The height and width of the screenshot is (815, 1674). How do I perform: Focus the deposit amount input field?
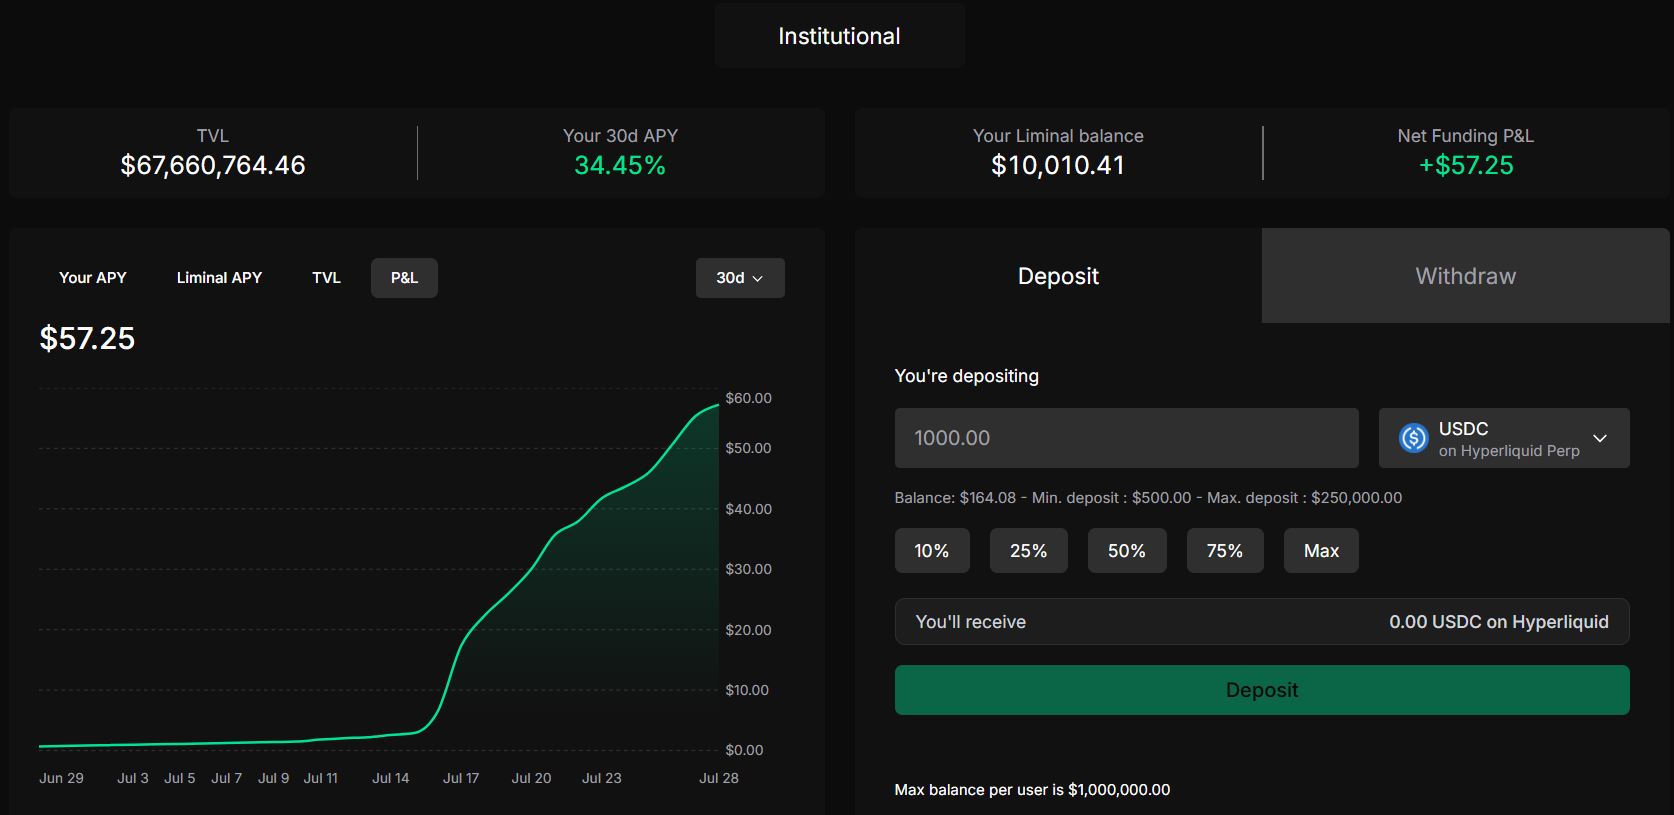click(1125, 438)
